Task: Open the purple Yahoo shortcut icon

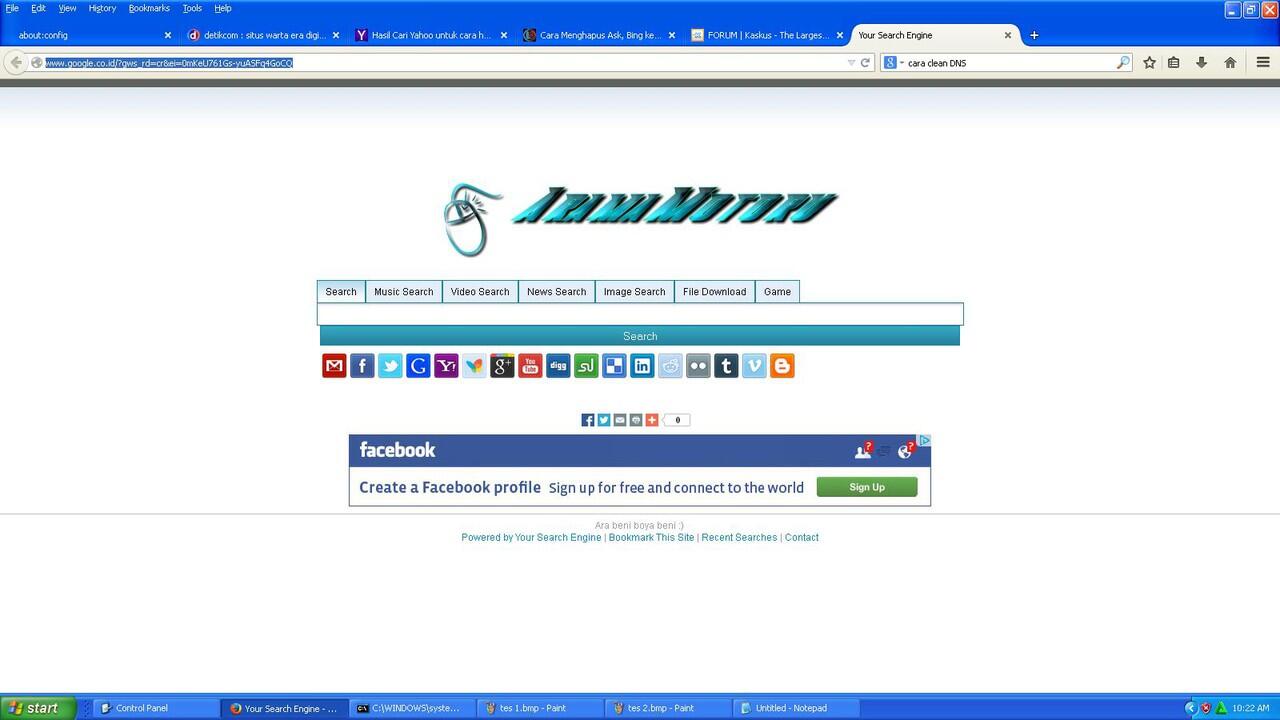Action: tap(446, 366)
